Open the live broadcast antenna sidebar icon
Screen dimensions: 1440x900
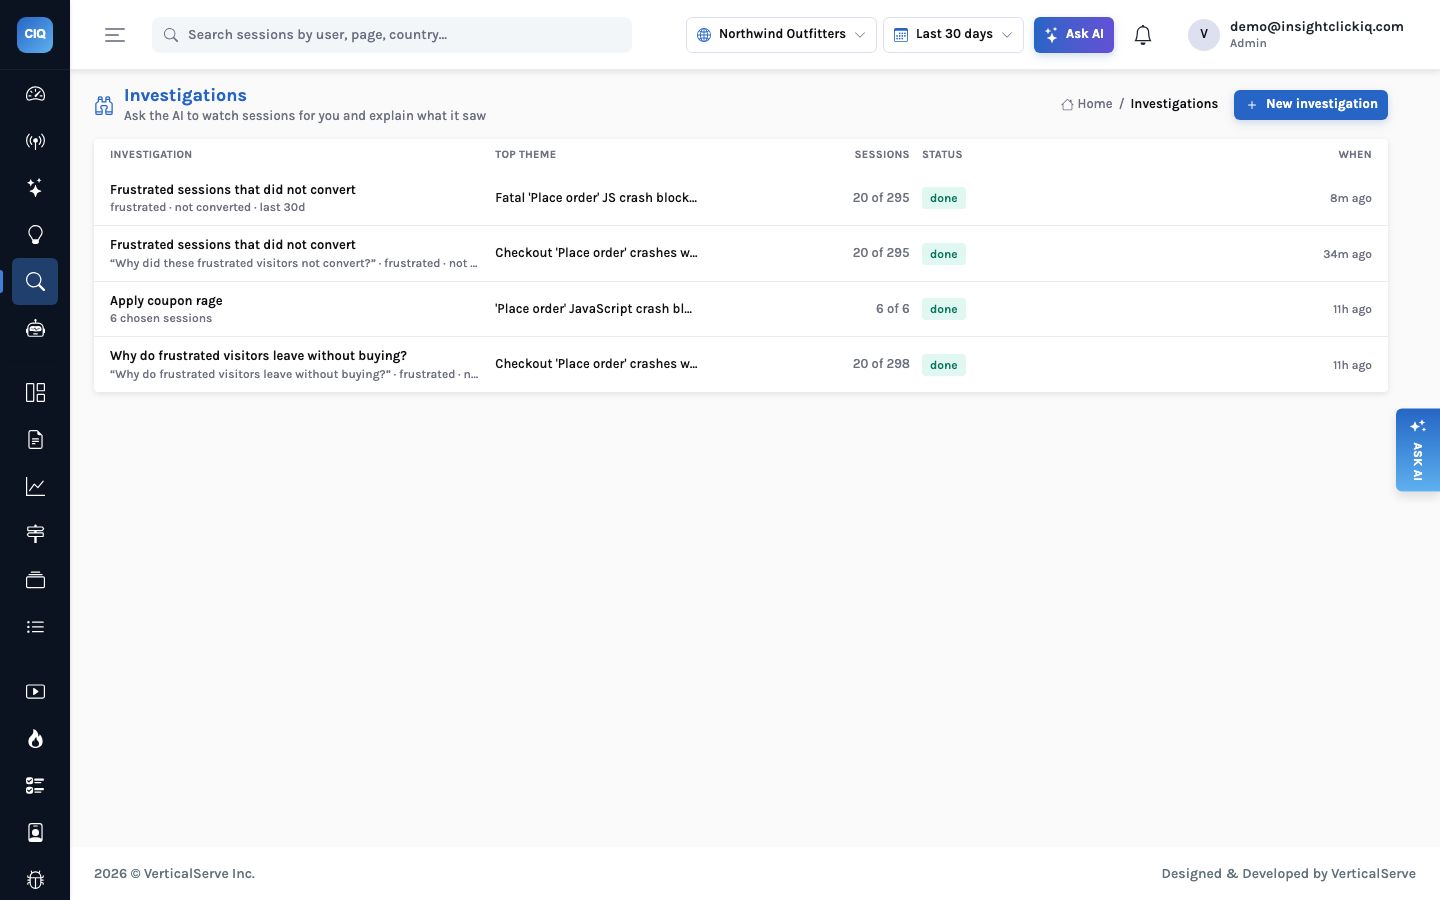[x=35, y=141]
